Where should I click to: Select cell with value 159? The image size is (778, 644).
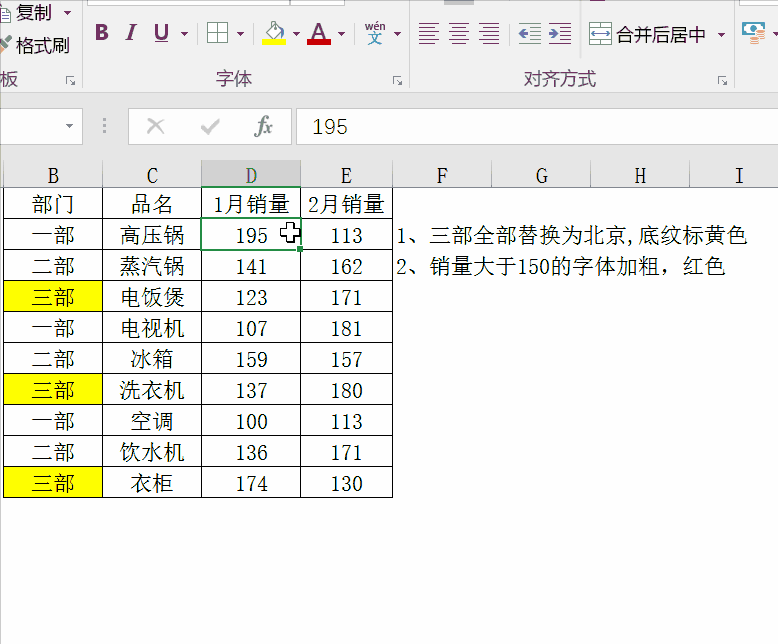click(251, 358)
